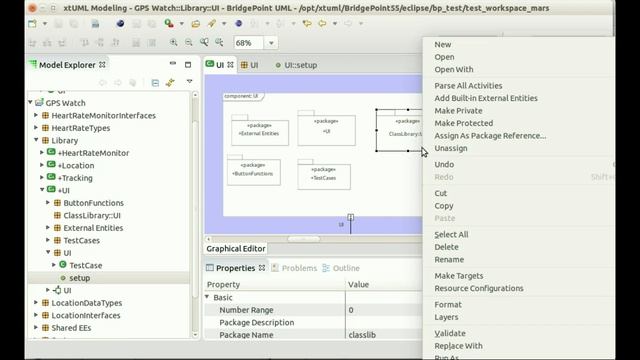Screen dimensions: 640x360
Task: Open the zoom percentage dropdown arrow
Action: [x=271, y=43]
